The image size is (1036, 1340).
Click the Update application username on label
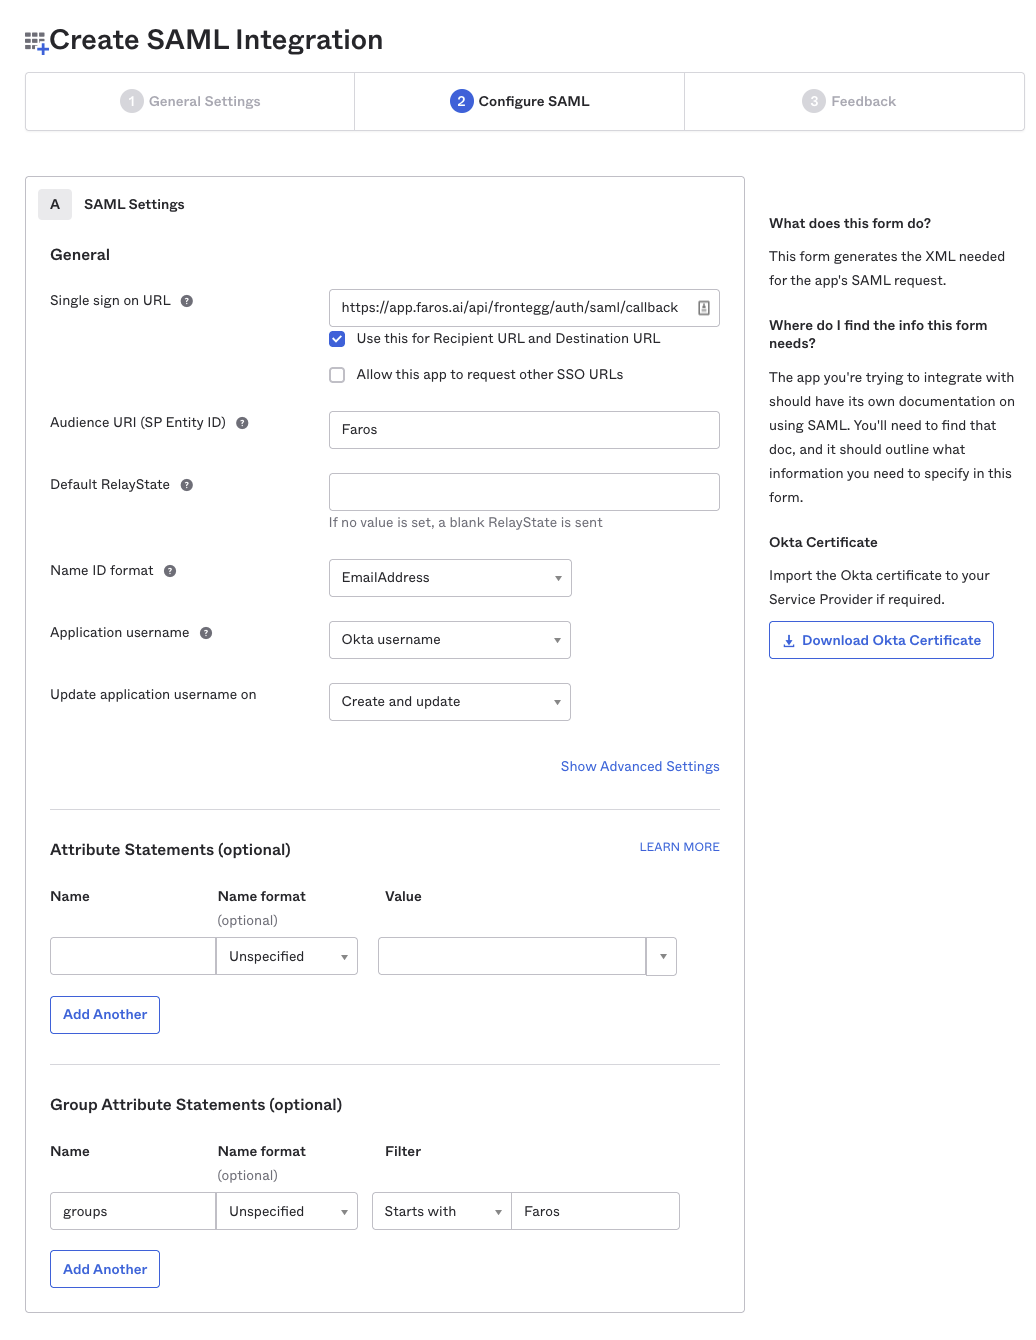(x=153, y=695)
